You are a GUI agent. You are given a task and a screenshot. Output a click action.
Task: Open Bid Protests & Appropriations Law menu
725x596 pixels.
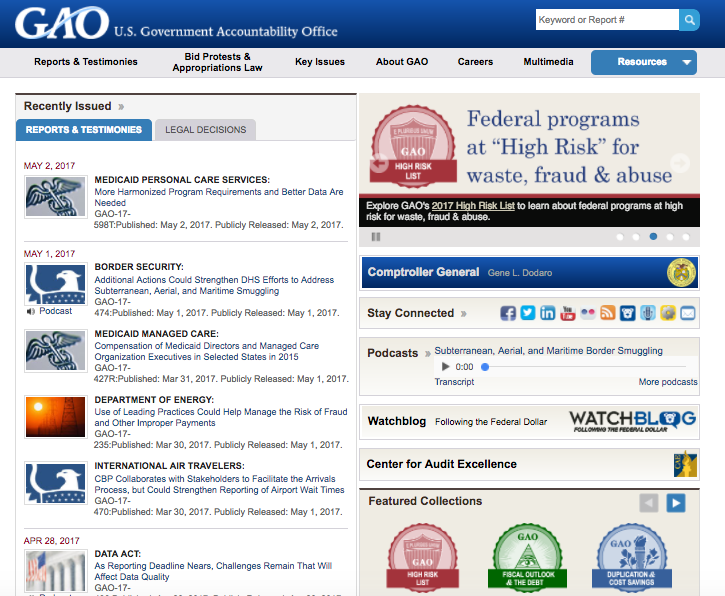[217, 62]
